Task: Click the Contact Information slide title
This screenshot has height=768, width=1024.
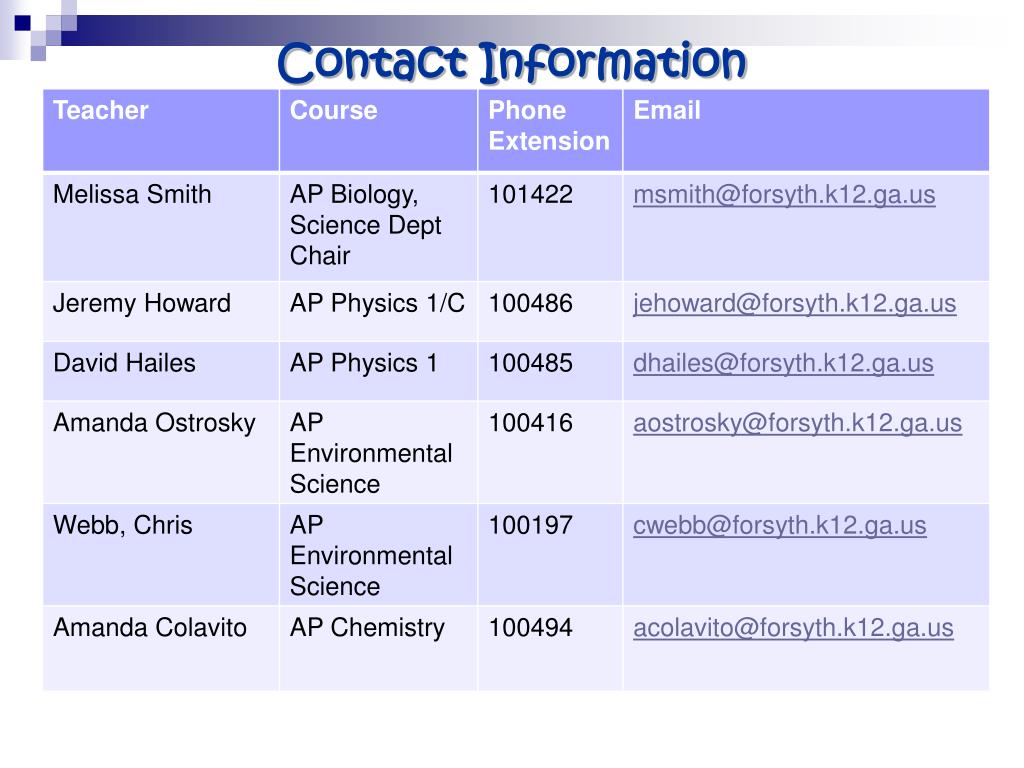Action: point(511,63)
